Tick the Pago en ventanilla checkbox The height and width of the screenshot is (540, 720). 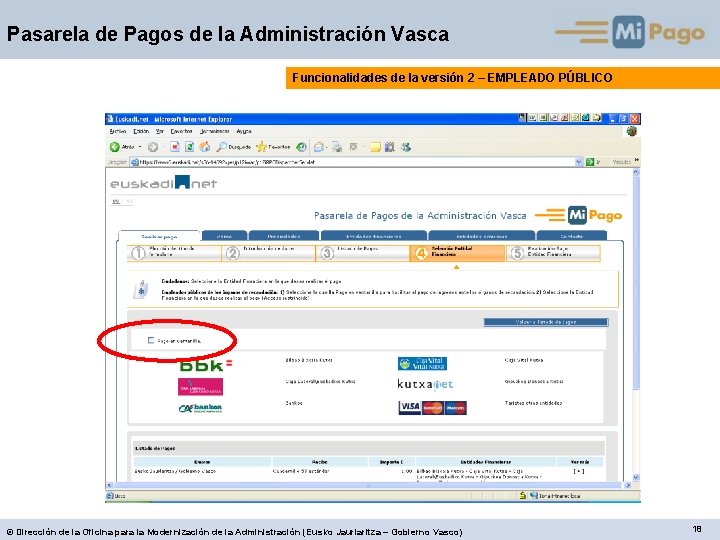(x=151, y=340)
